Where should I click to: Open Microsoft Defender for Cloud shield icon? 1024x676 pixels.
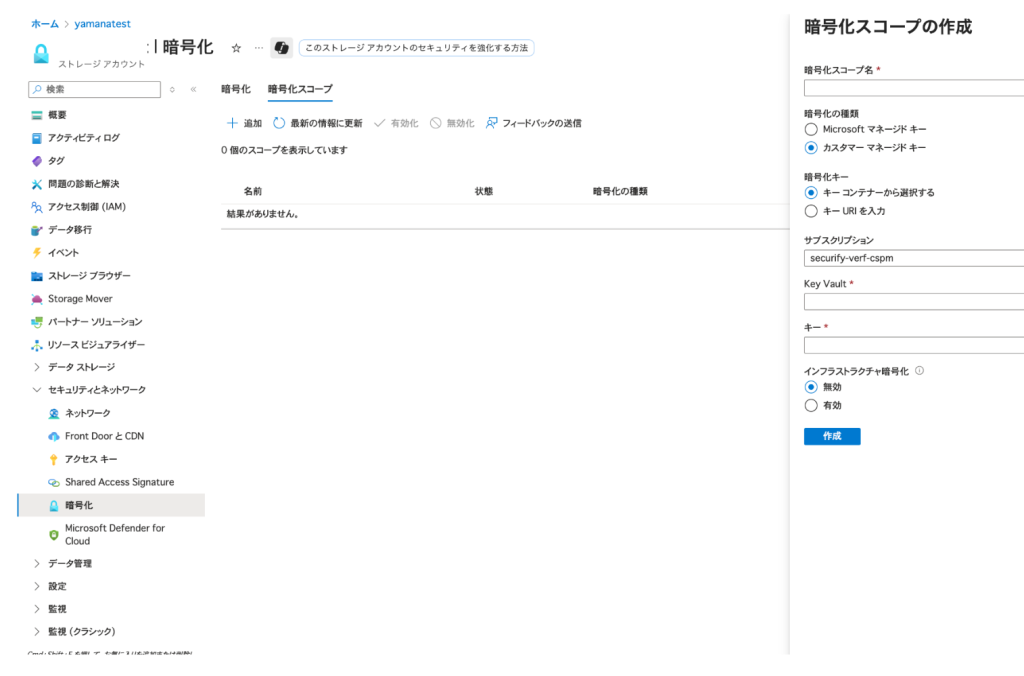tap(54, 534)
